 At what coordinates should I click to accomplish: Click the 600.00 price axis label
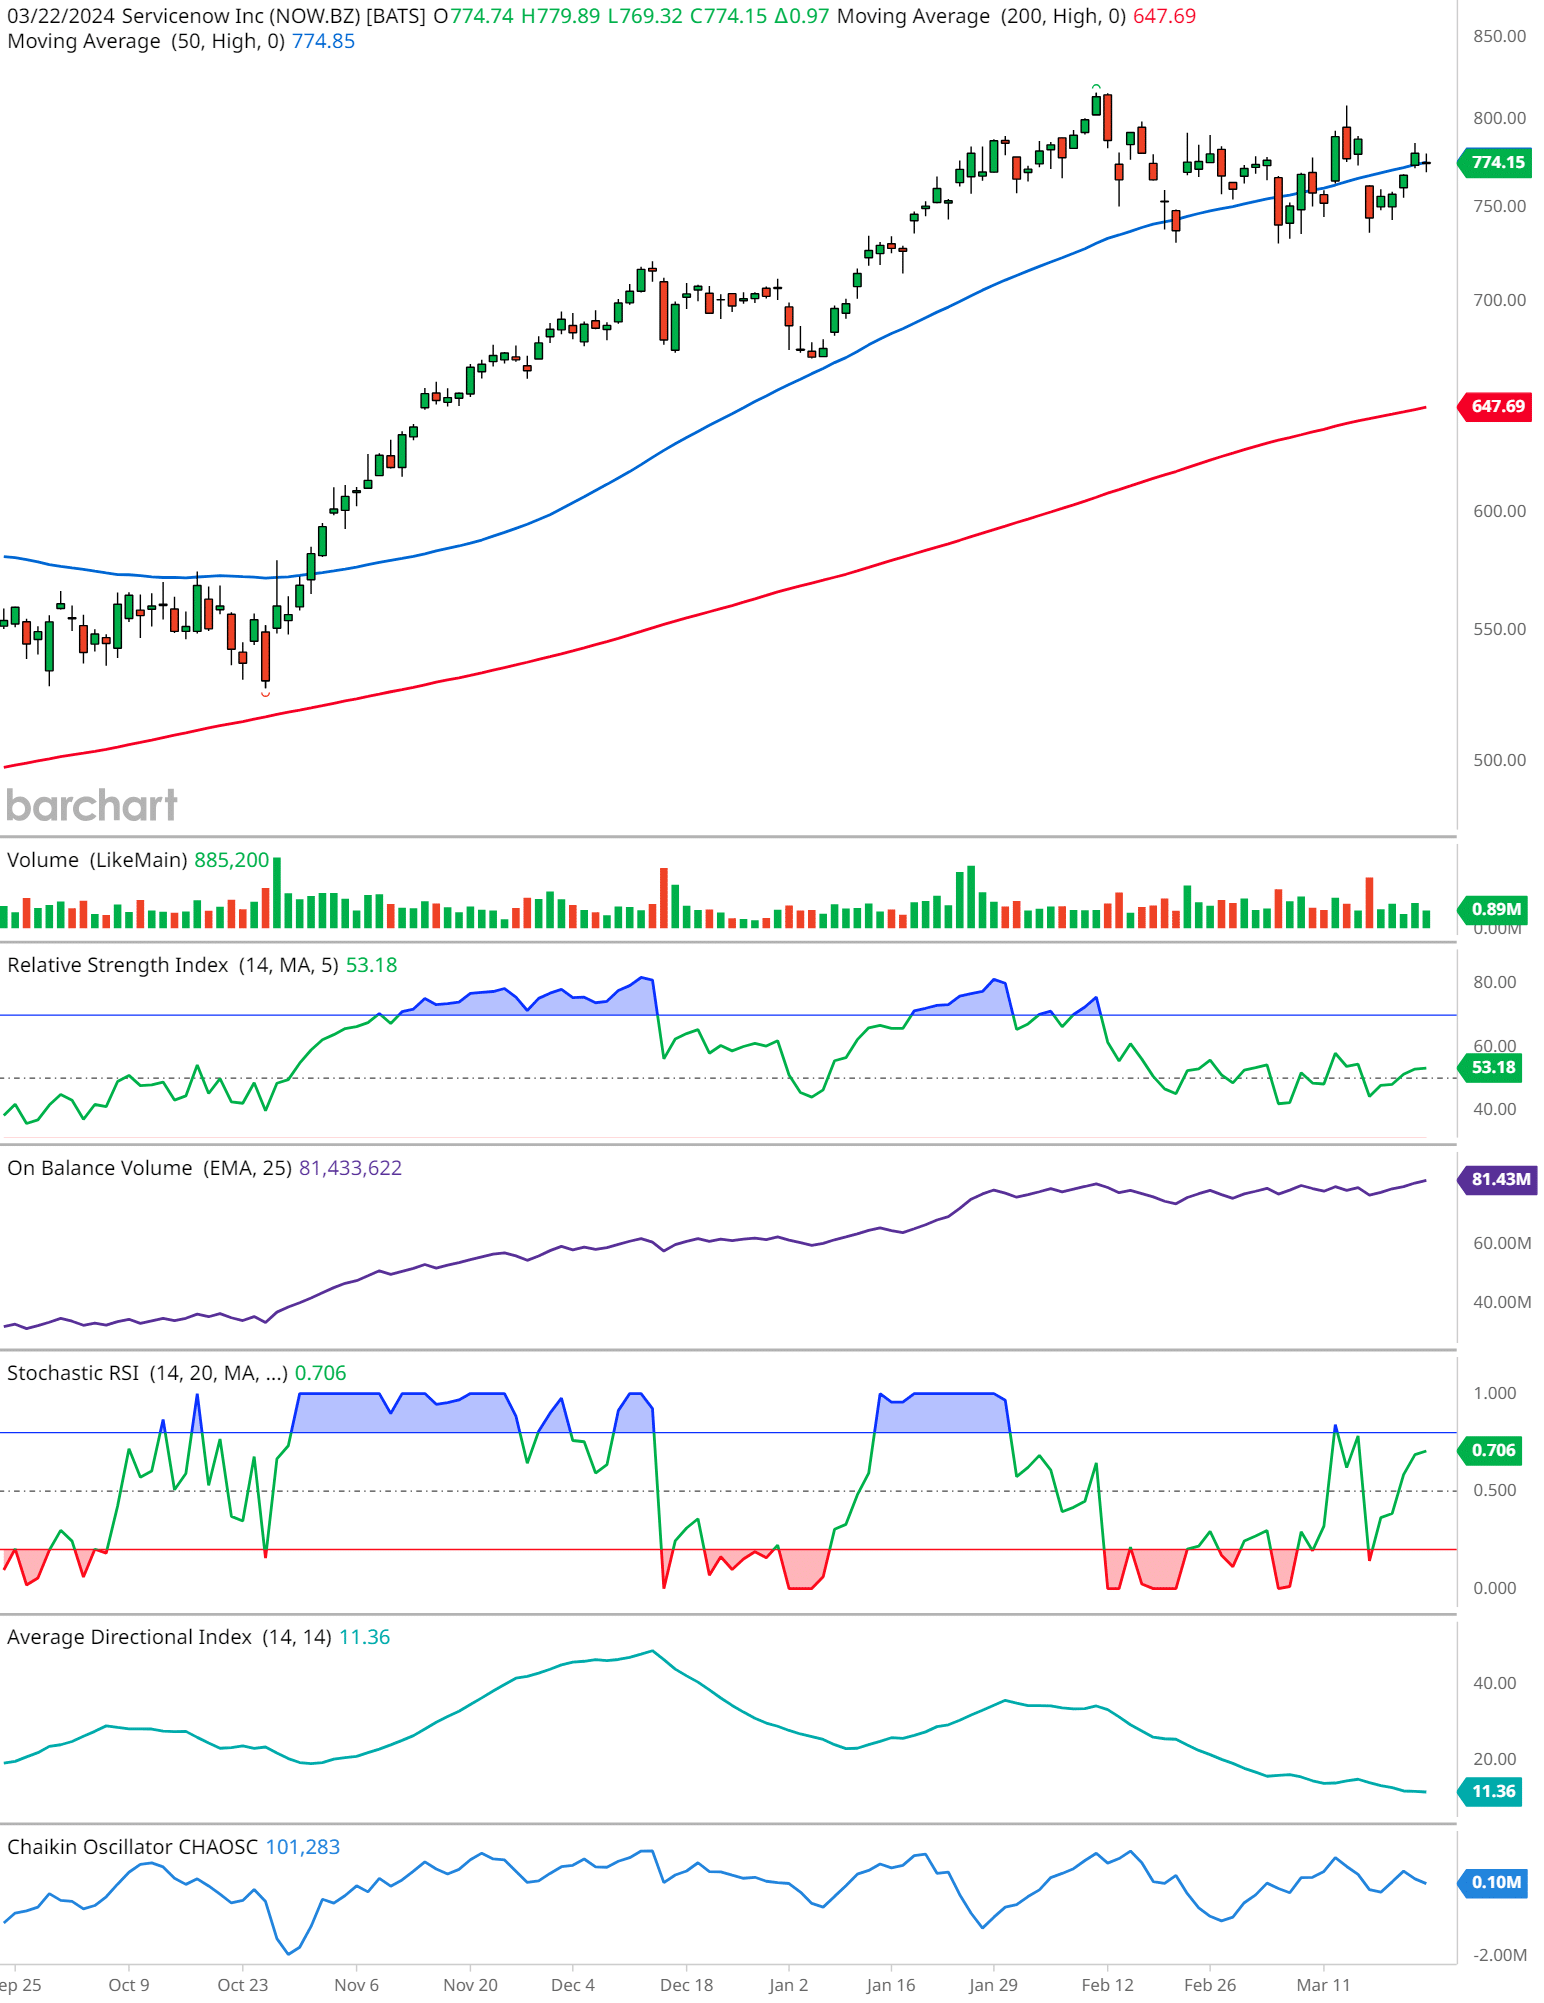[x=1499, y=511]
